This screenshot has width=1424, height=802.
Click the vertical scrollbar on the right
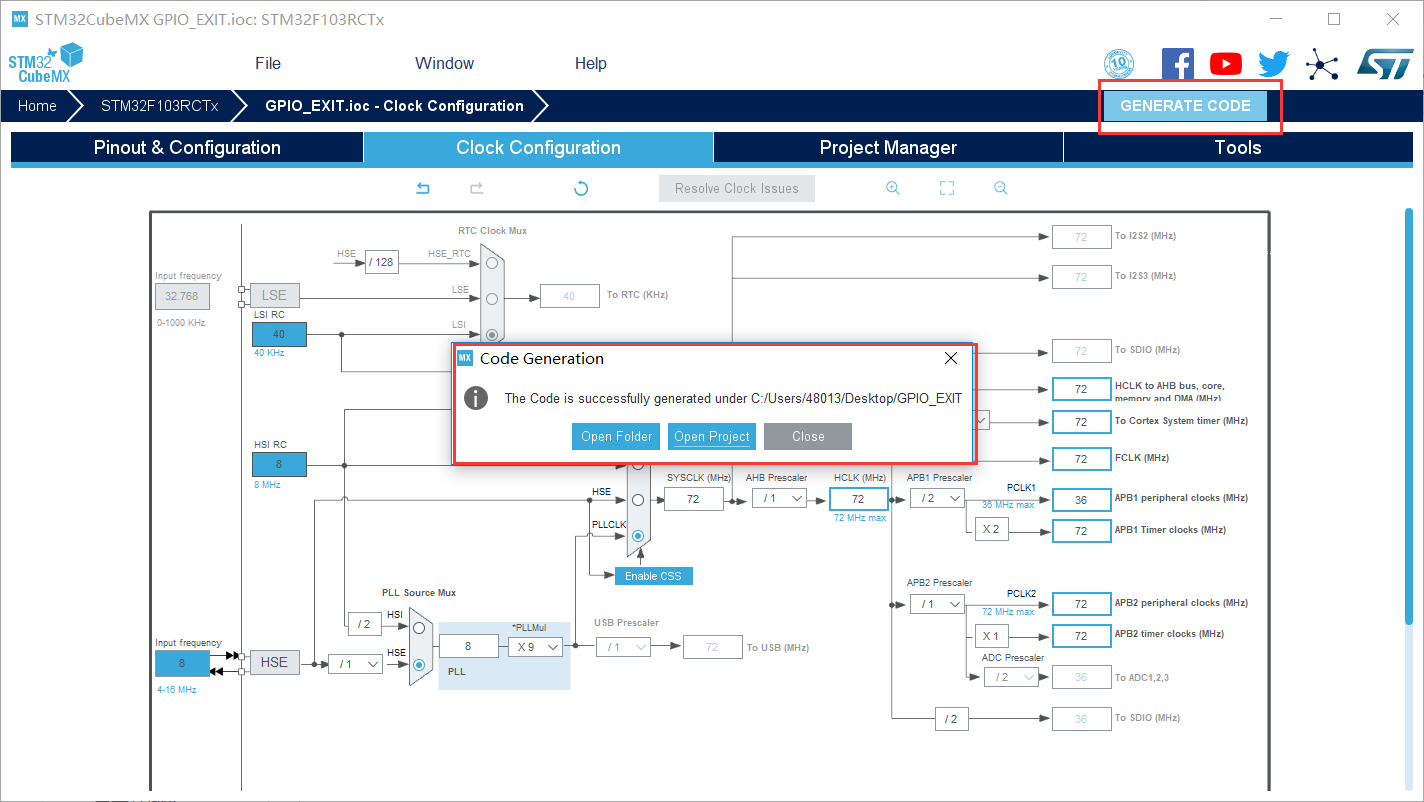(1410, 415)
